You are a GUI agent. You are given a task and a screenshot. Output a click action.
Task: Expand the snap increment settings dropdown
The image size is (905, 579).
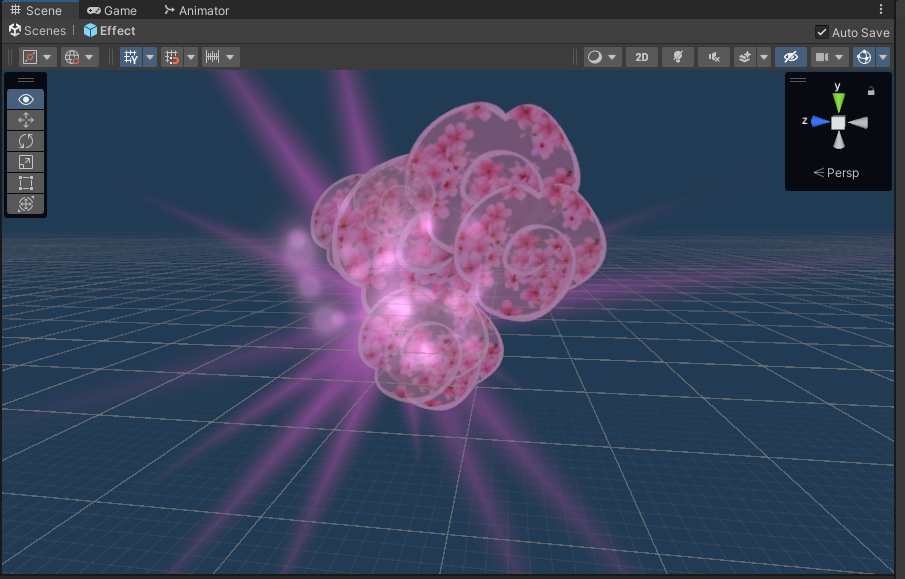point(230,57)
